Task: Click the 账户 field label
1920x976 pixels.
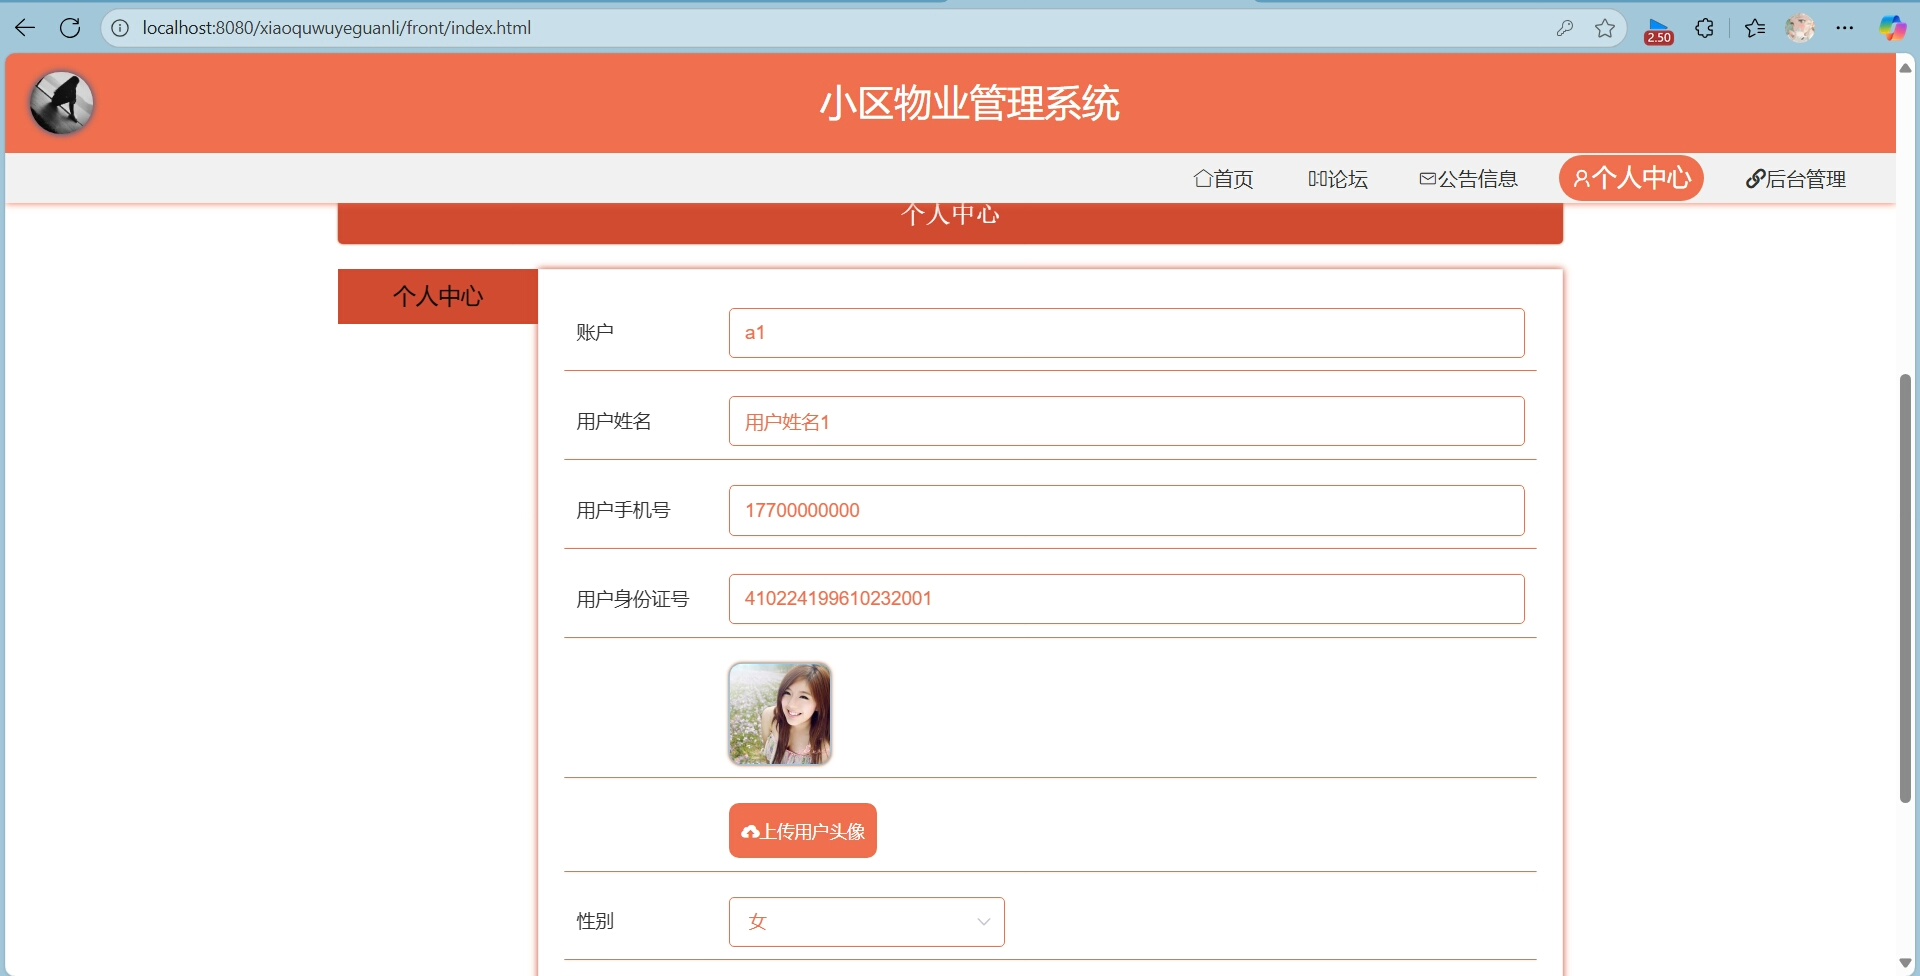Action: (595, 332)
